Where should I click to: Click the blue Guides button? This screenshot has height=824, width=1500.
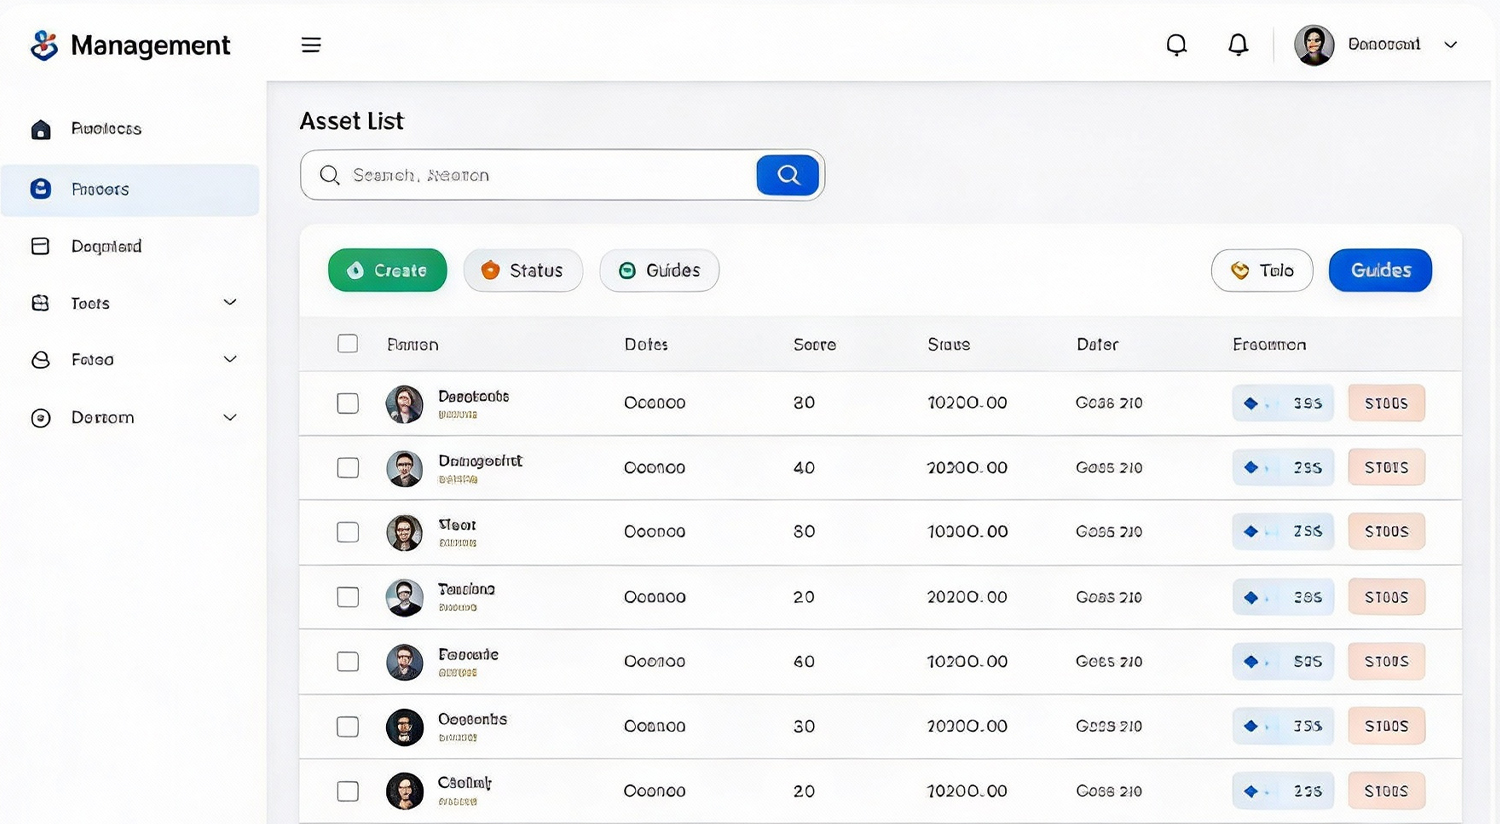[1380, 270]
